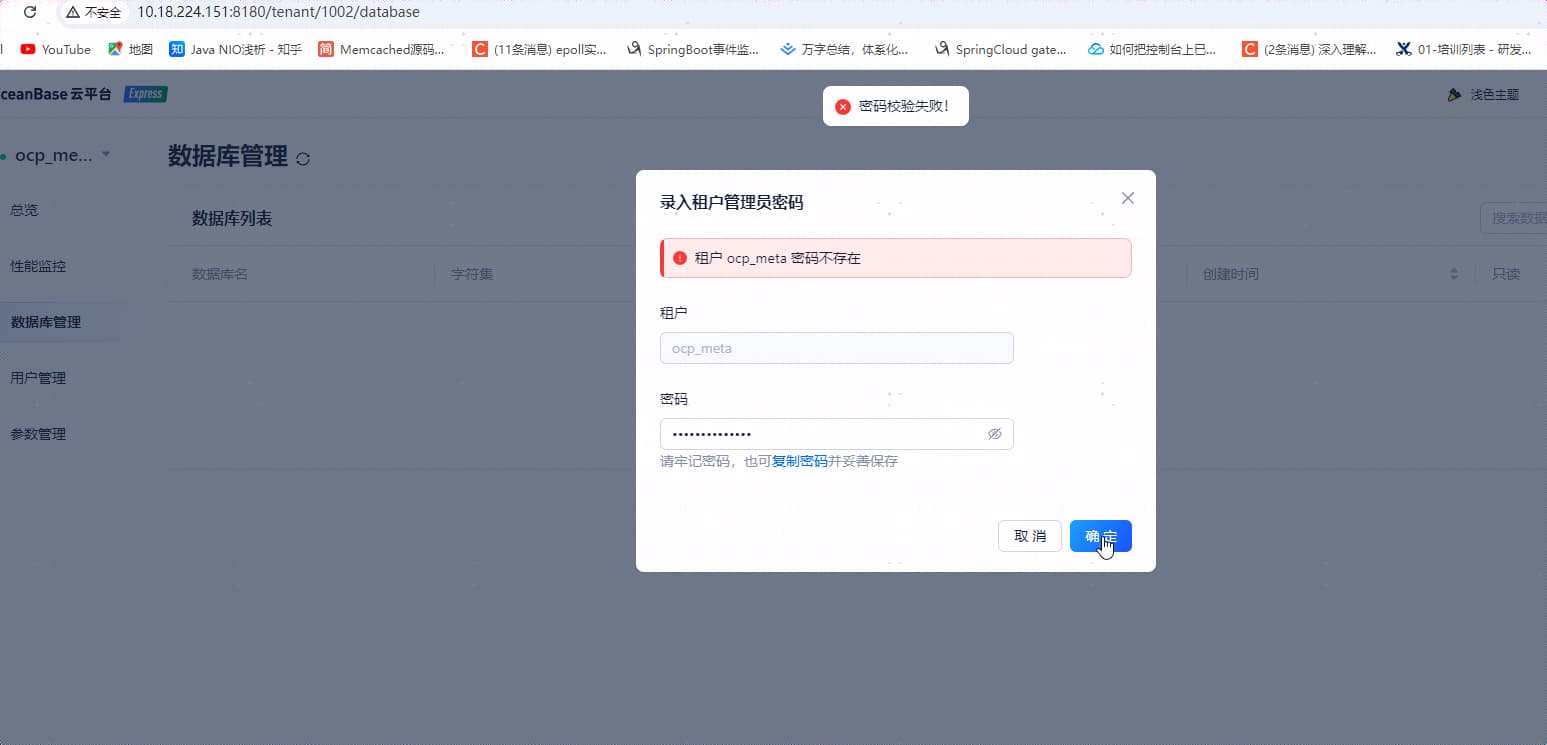The height and width of the screenshot is (745, 1547).
Task: Click the red error icon in the alert banner
Action: (680, 258)
